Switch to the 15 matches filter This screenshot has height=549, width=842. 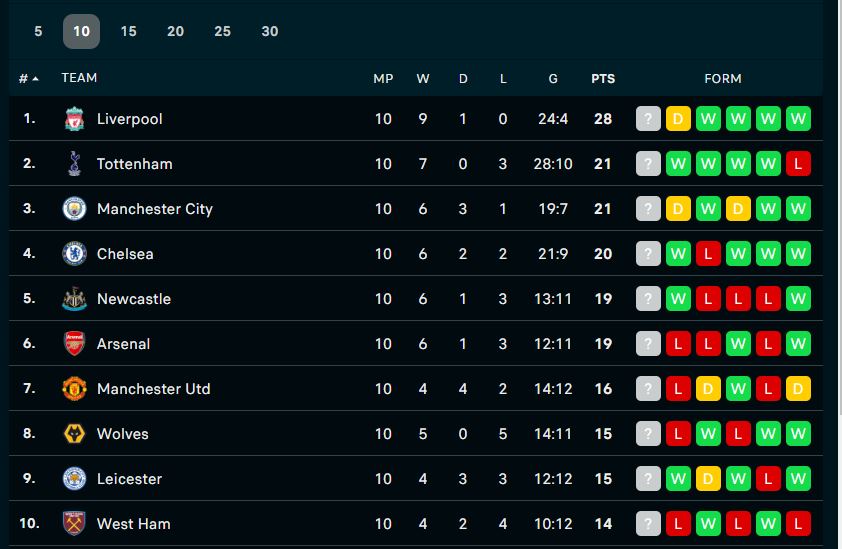click(x=128, y=31)
